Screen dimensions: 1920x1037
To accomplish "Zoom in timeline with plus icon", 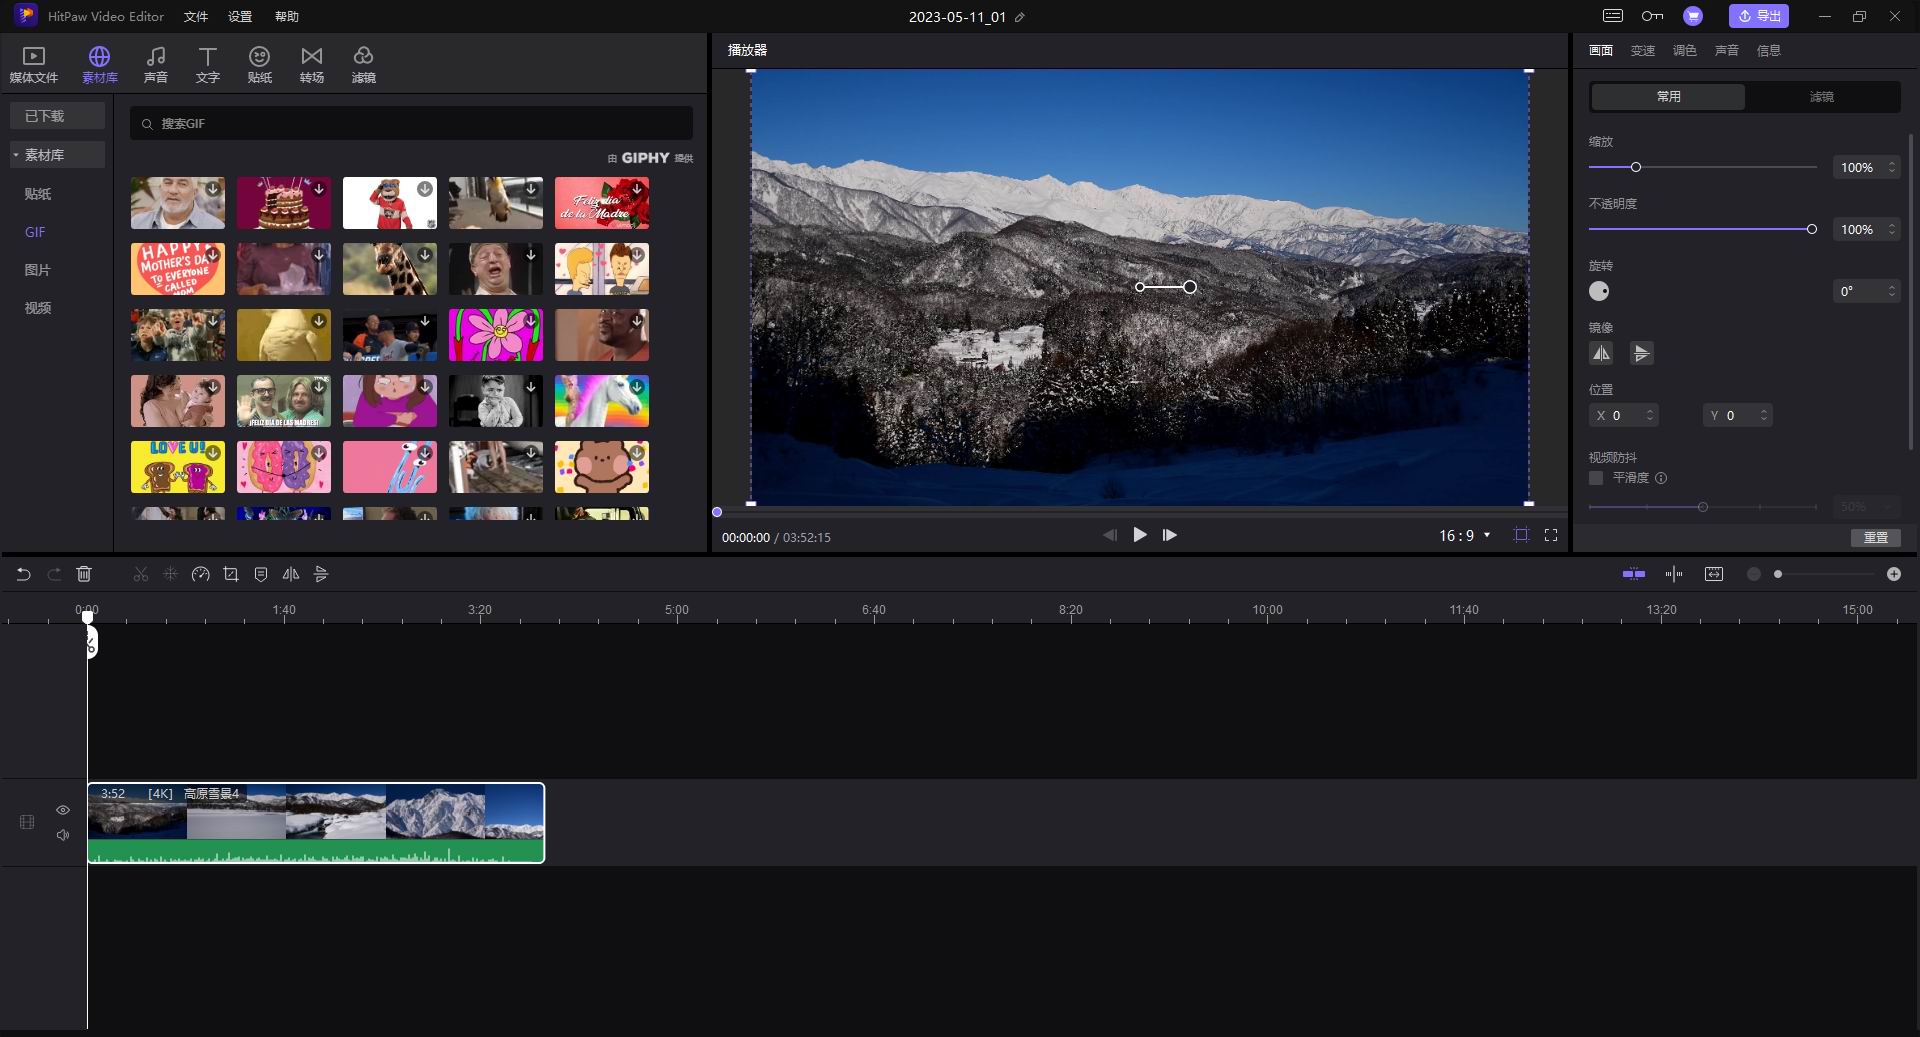I will tap(1894, 574).
